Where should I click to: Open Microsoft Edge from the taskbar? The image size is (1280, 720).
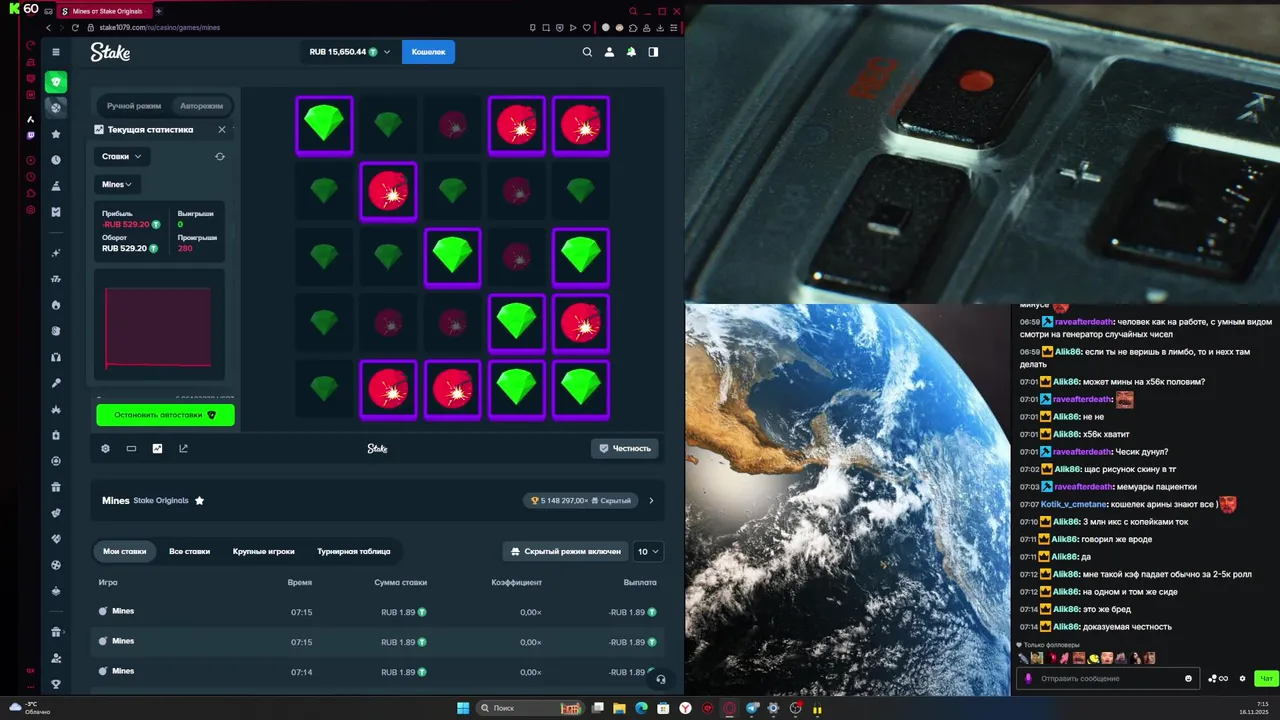tap(641, 708)
